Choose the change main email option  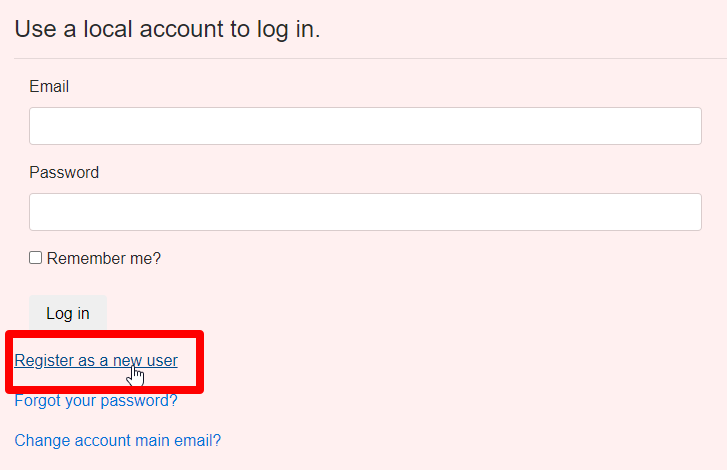(118, 440)
